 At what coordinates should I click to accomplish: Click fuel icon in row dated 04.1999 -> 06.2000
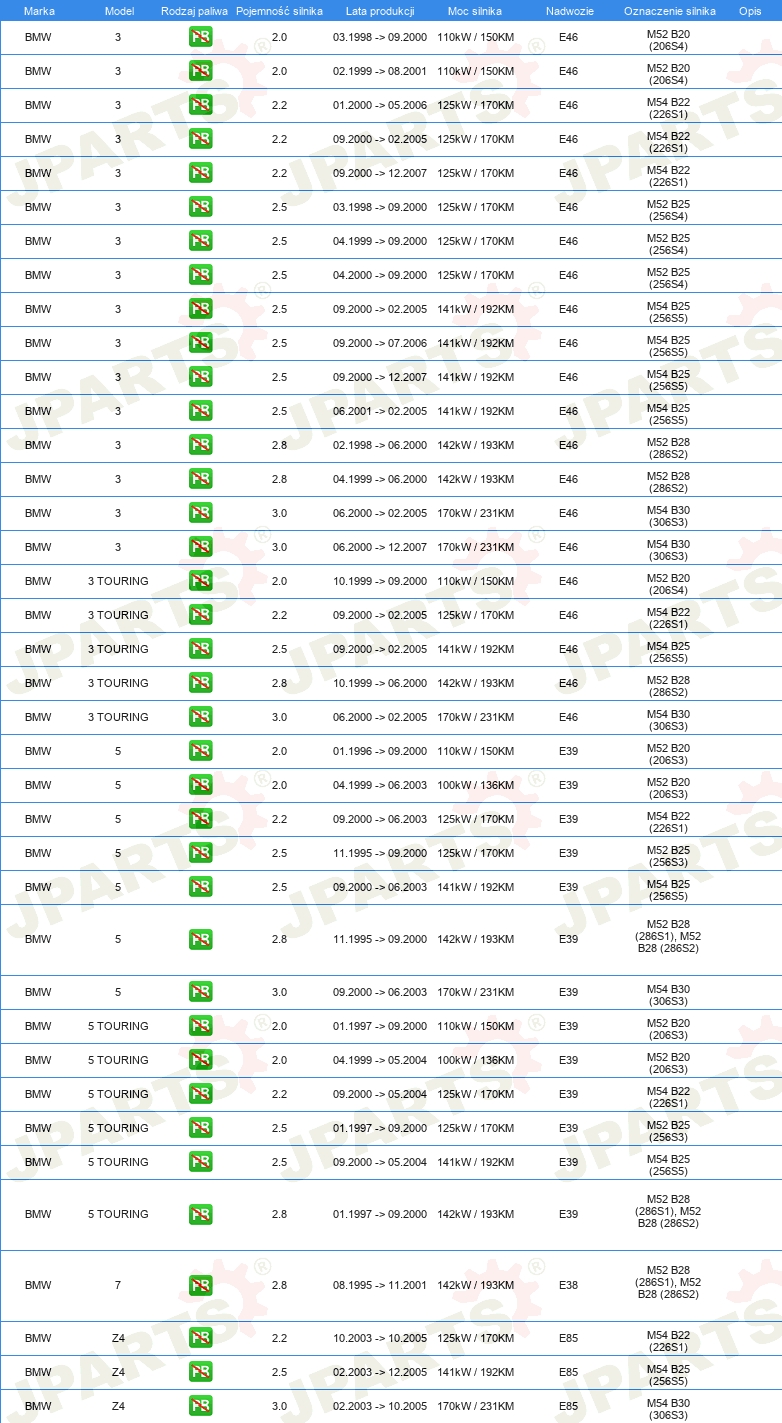(x=200, y=479)
